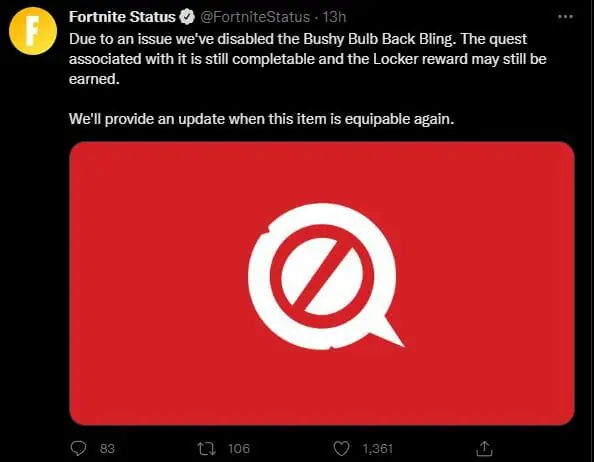Retweet using the retweet arrows icon
Viewport: 594px width, 462px height.
click(207, 449)
